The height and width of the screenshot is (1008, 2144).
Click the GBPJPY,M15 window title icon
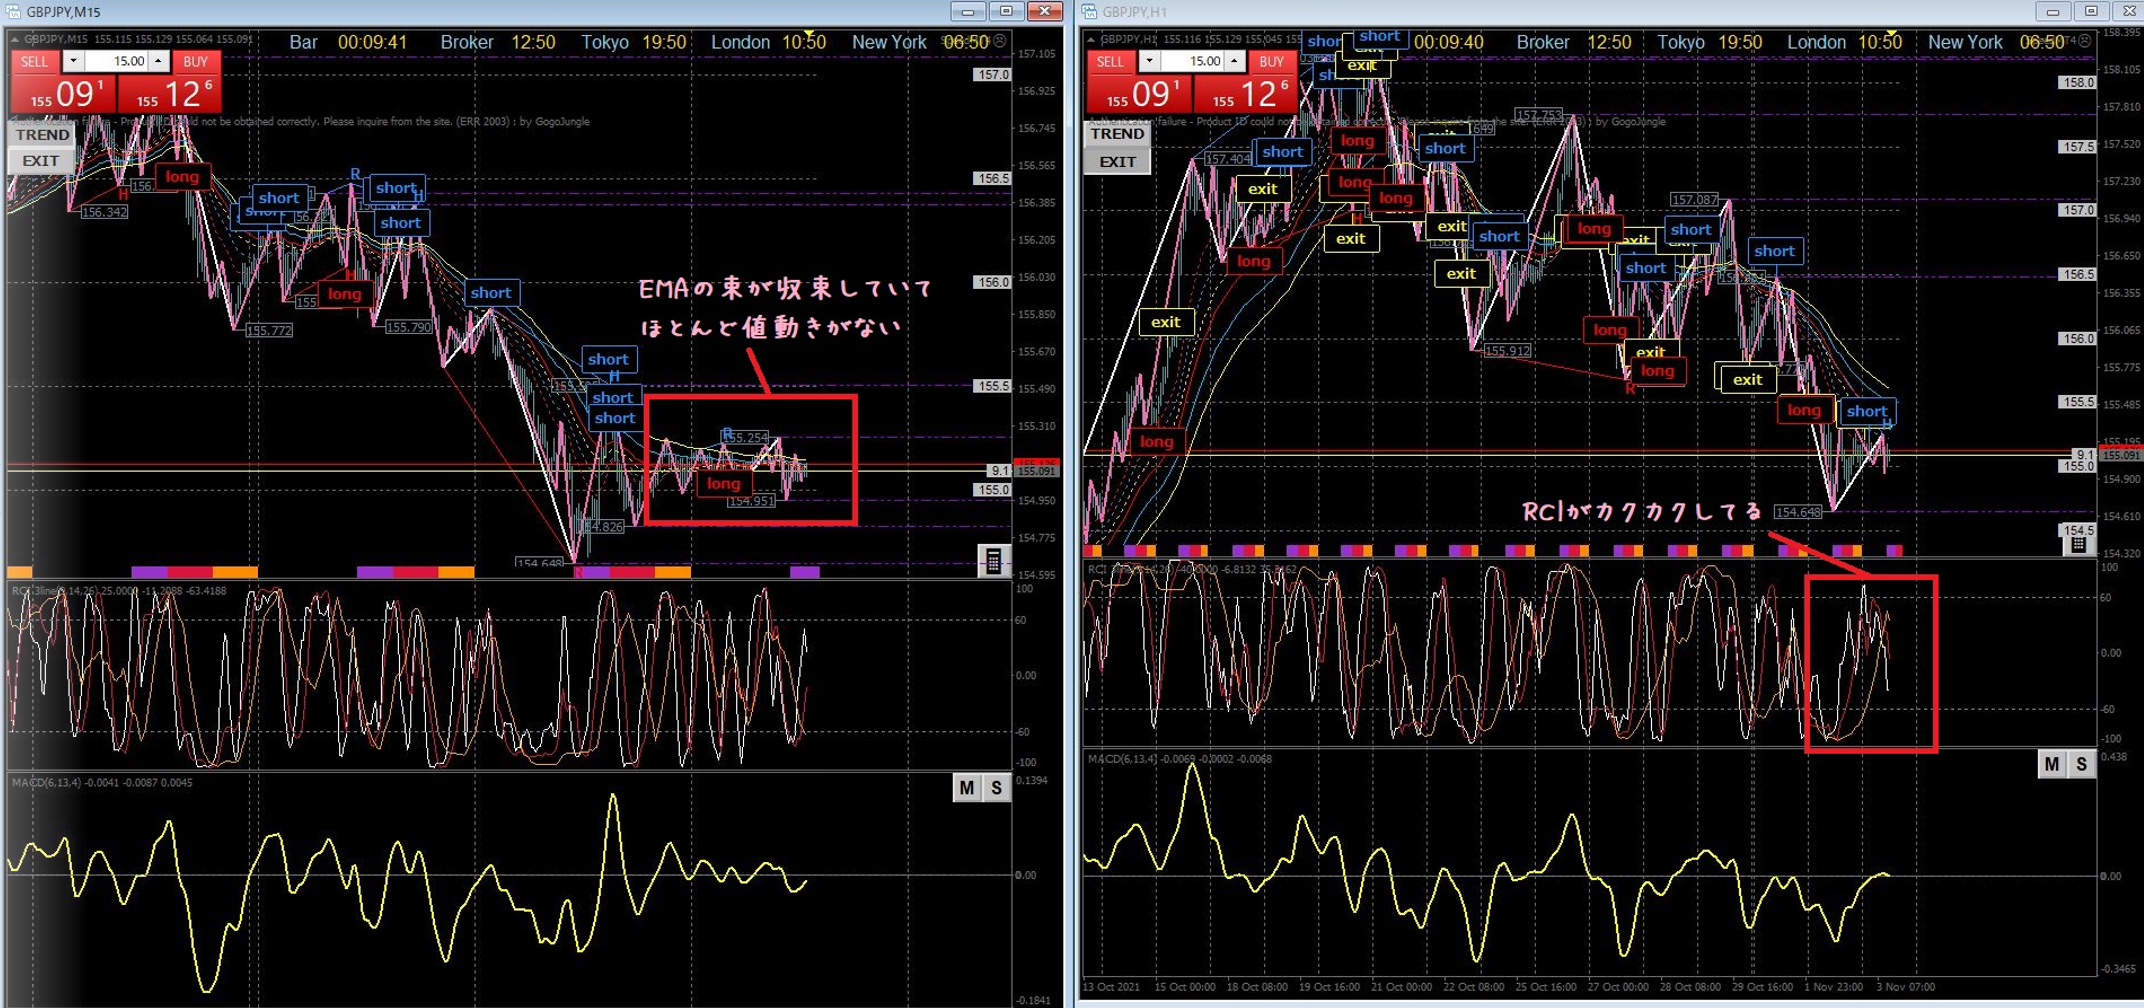tap(14, 12)
